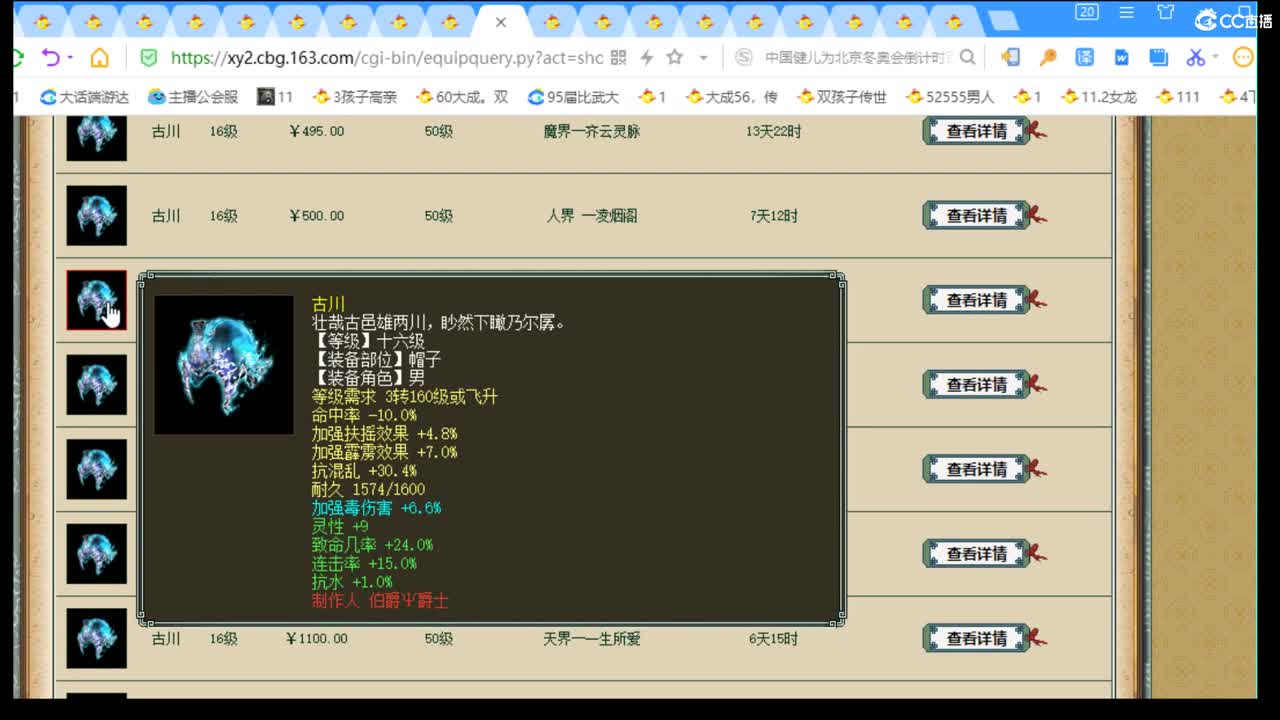The image size is (1280, 720).
Task: Click price ¥500.00
Action: point(316,216)
